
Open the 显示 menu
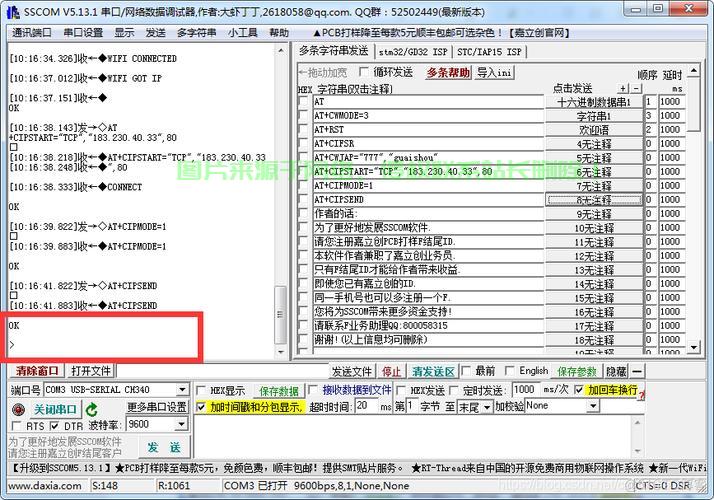point(124,33)
